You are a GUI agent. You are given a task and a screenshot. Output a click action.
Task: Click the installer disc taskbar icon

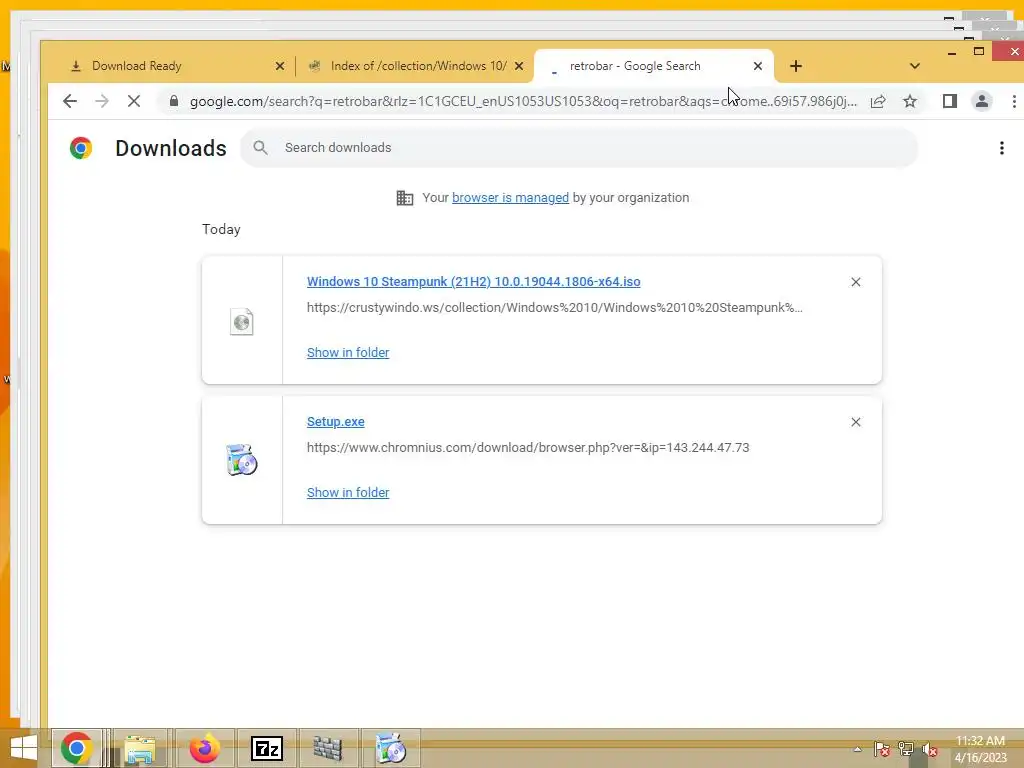tap(391, 748)
